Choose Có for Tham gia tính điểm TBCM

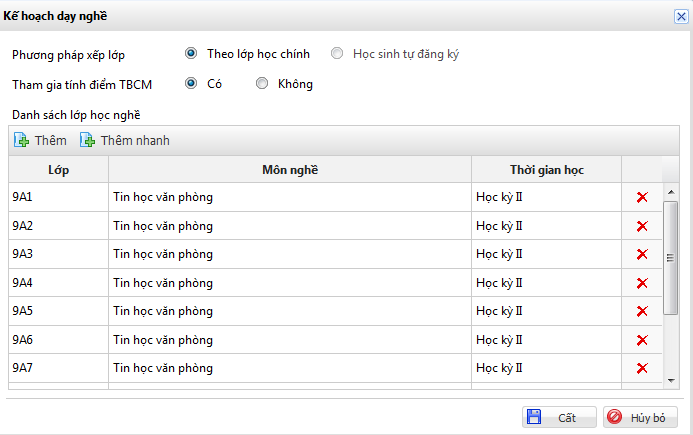[x=191, y=84]
